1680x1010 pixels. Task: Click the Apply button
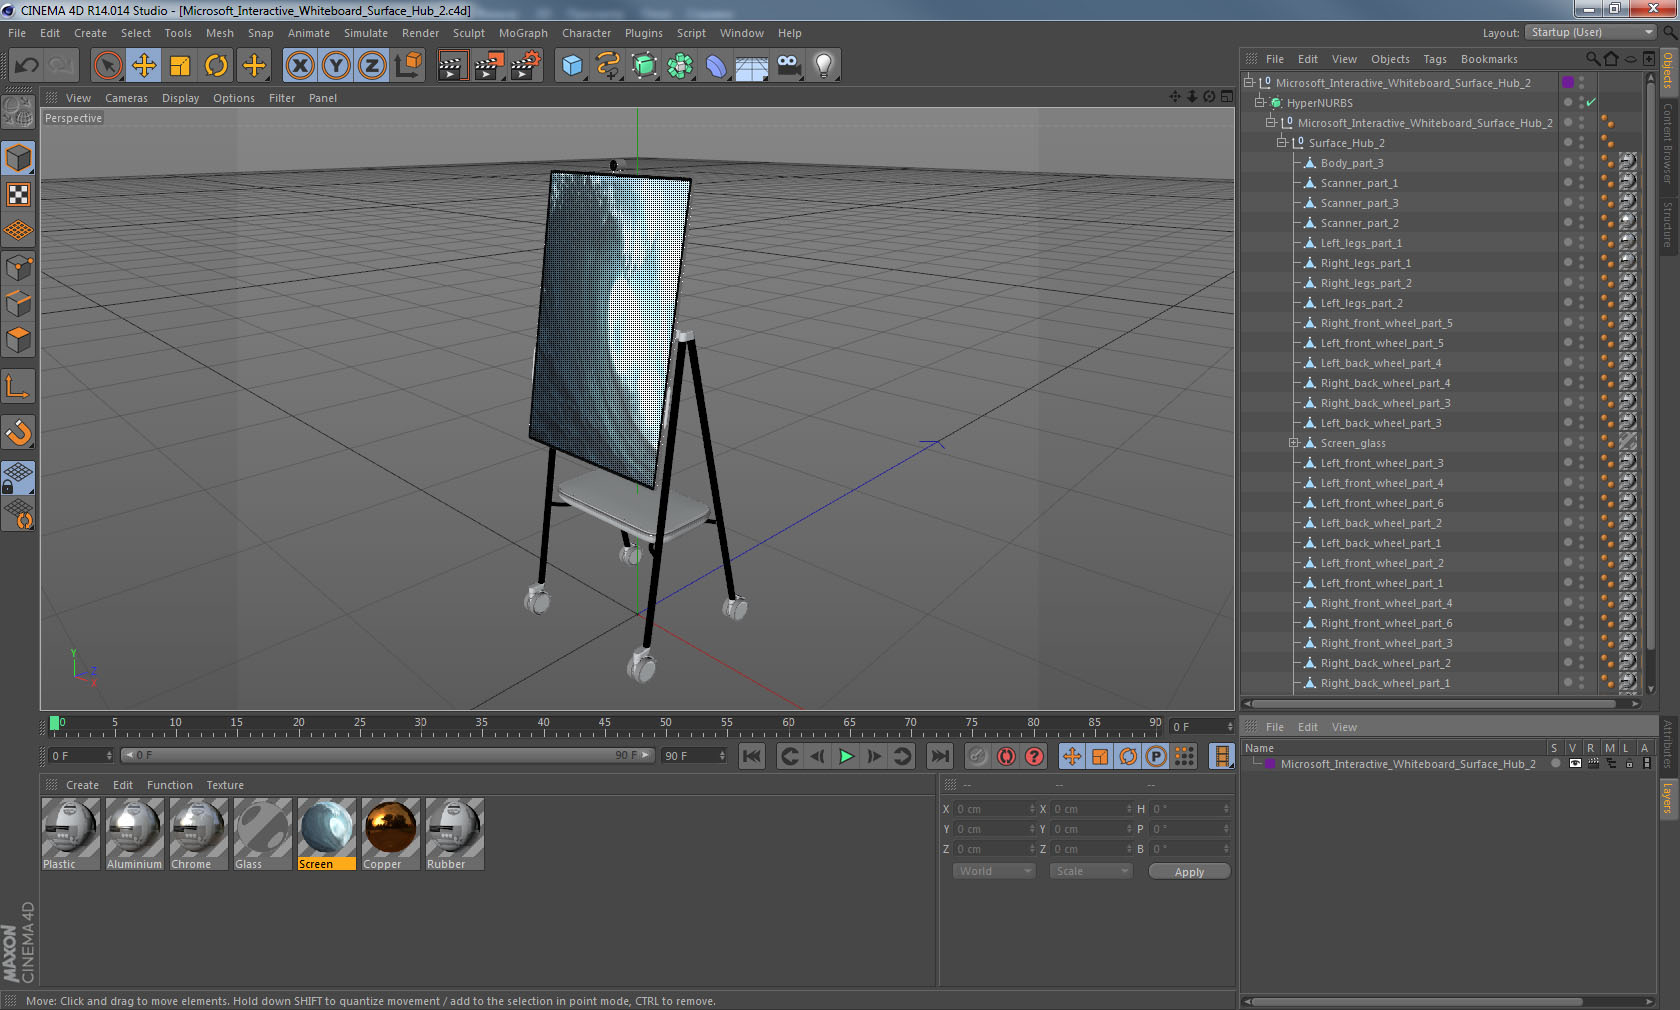tap(1189, 872)
